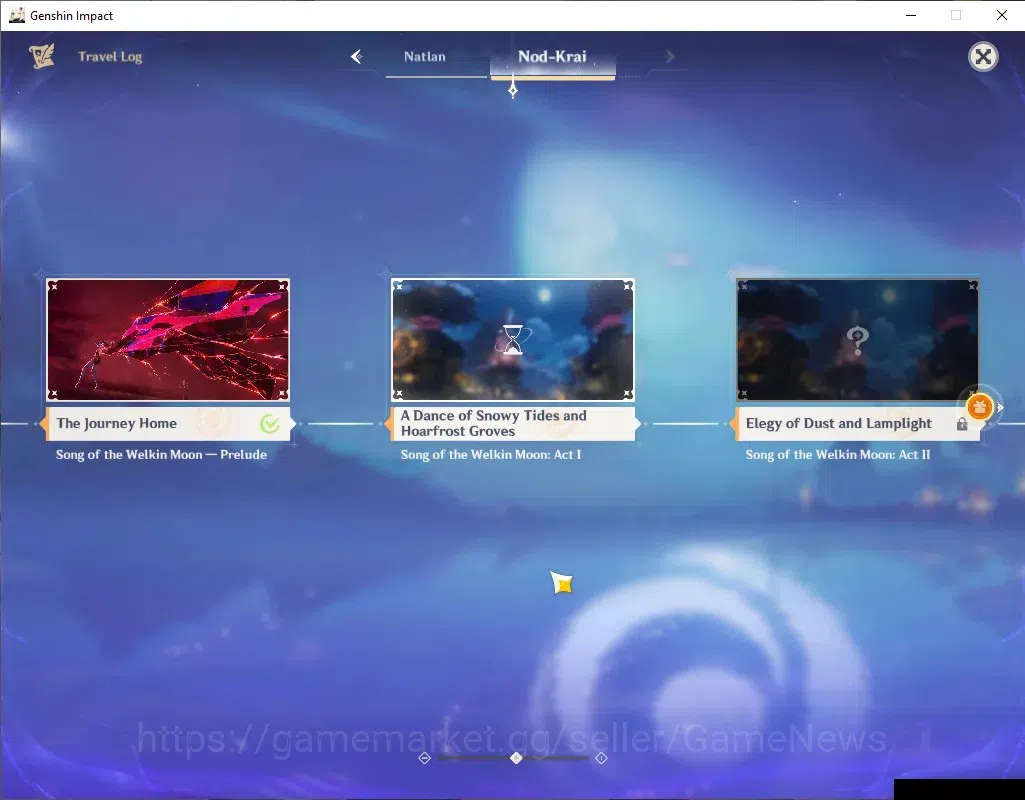Open A Dance of Snowy Tides thumbnail

[512, 339]
